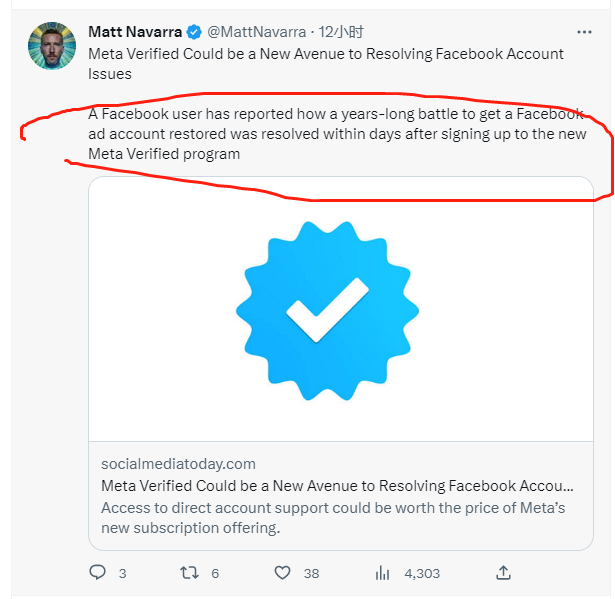Open the link card article title
This screenshot has width=615, height=599.
tap(337, 486)
